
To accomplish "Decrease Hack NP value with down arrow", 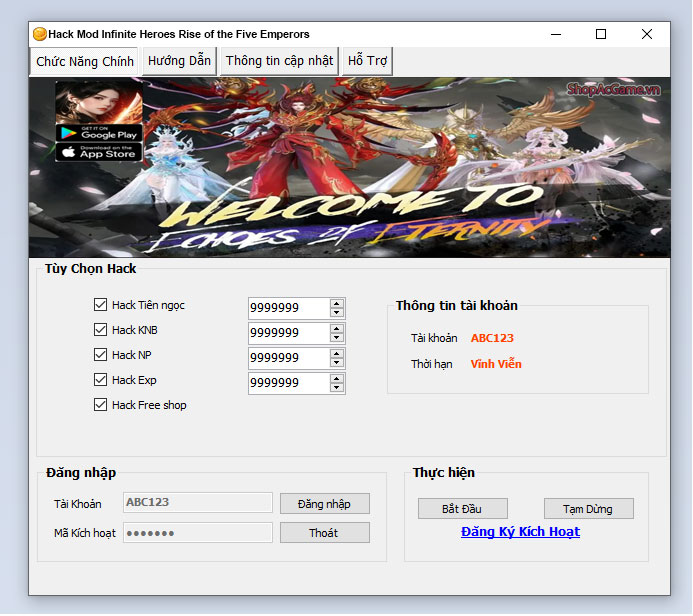I will 336,363.
